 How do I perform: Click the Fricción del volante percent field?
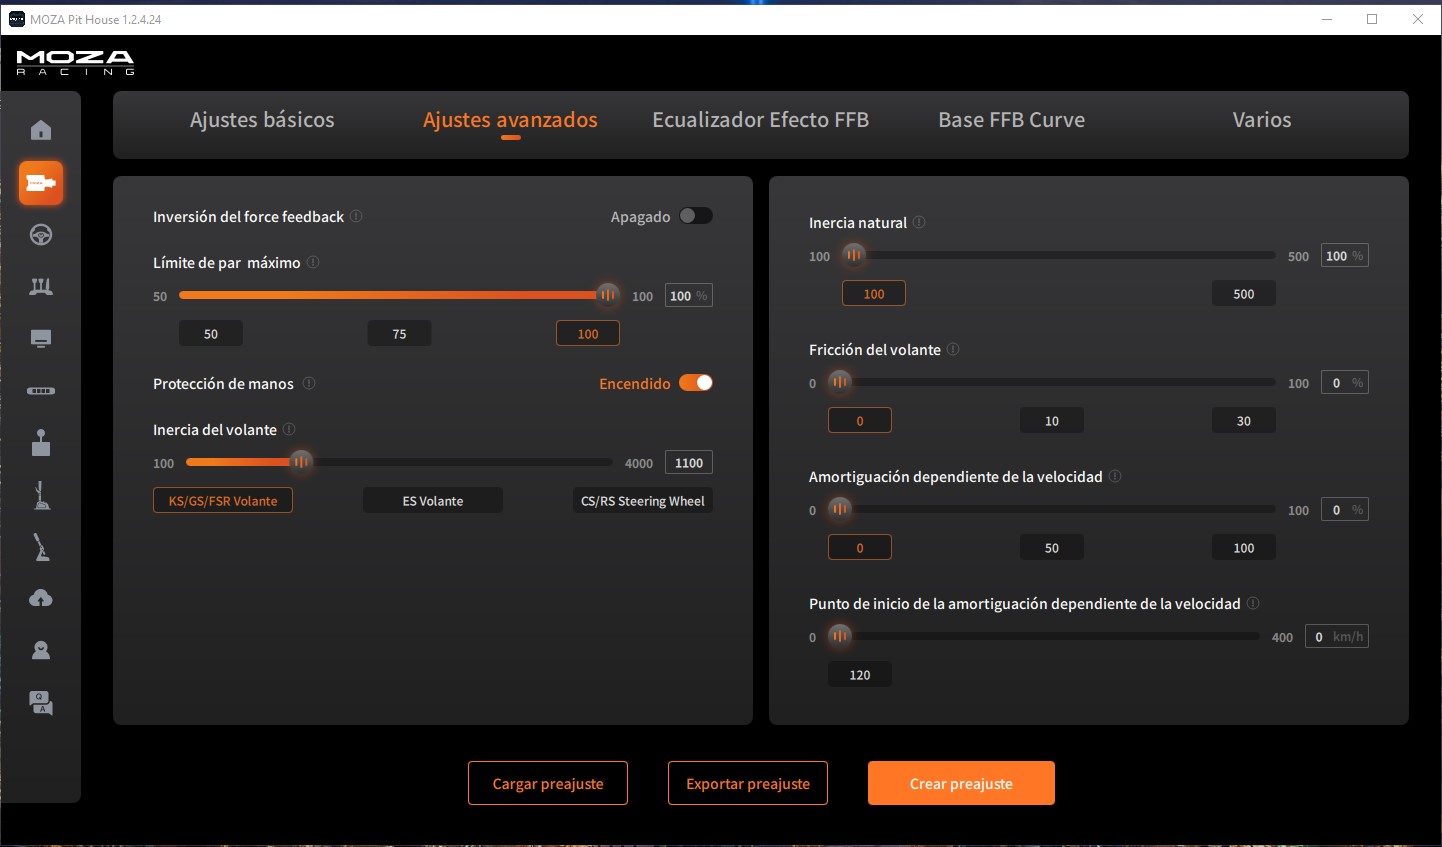pyautogui.click(x=1345, y=383)
